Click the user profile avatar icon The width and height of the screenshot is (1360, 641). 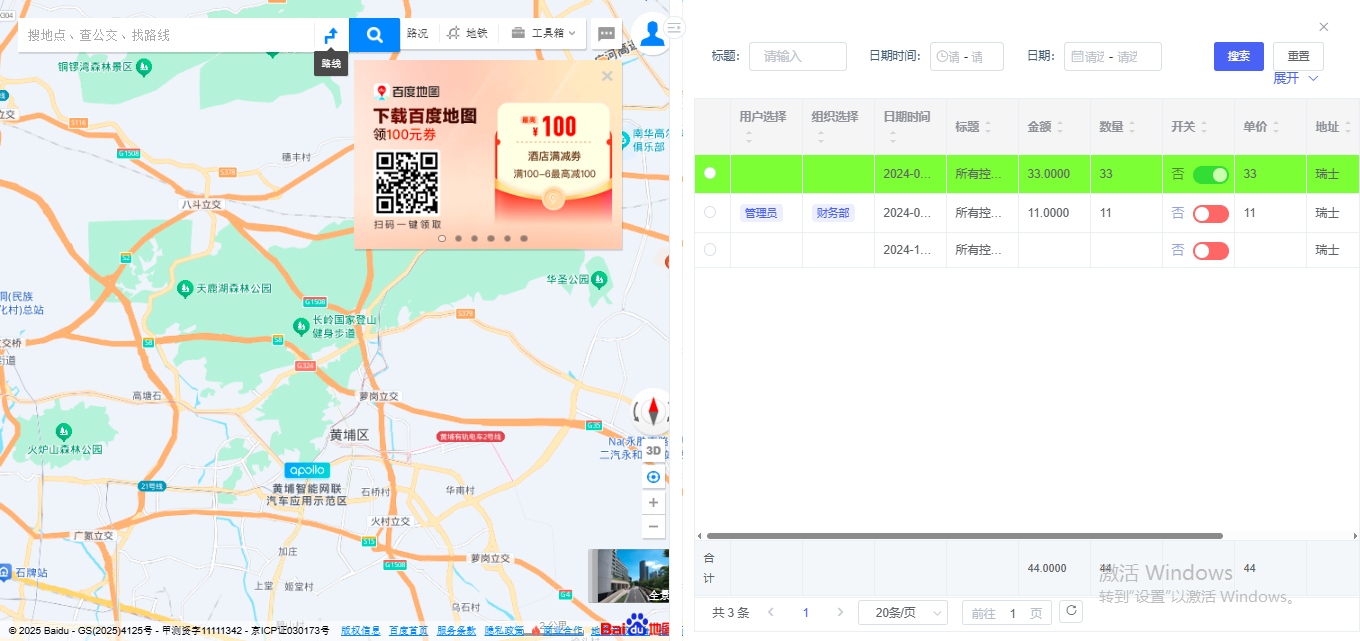click(x=652, y=34)
